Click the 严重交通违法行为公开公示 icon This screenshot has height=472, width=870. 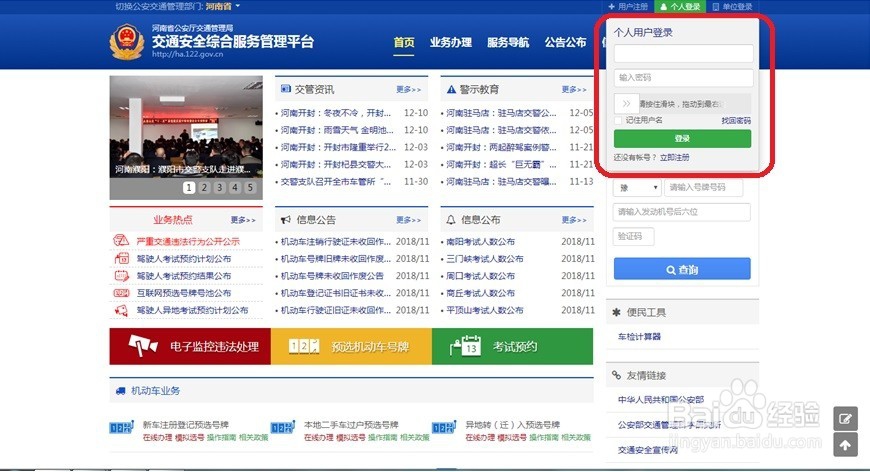point(121,241)
